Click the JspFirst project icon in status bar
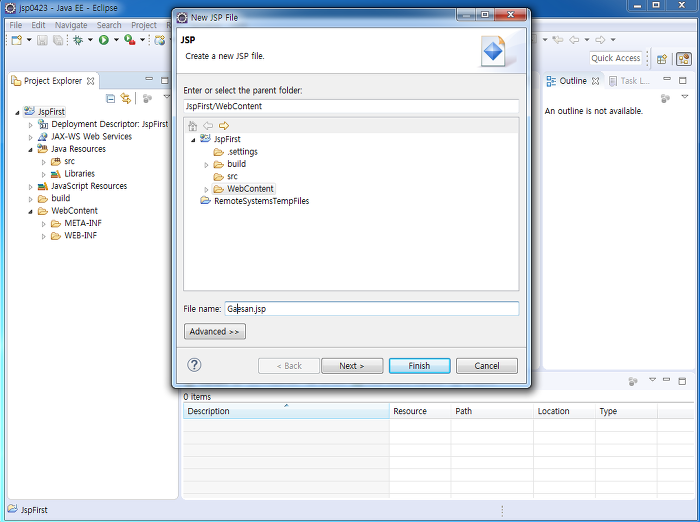Viewport: 700px width, 522px height. click(x=12, y=509)
